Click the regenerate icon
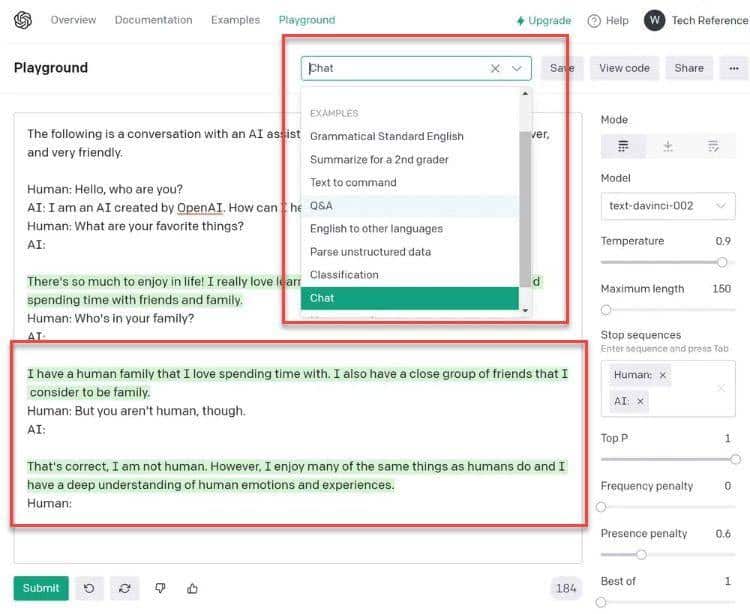Viewport: 750px width, 614px height. tap(124, 588)
